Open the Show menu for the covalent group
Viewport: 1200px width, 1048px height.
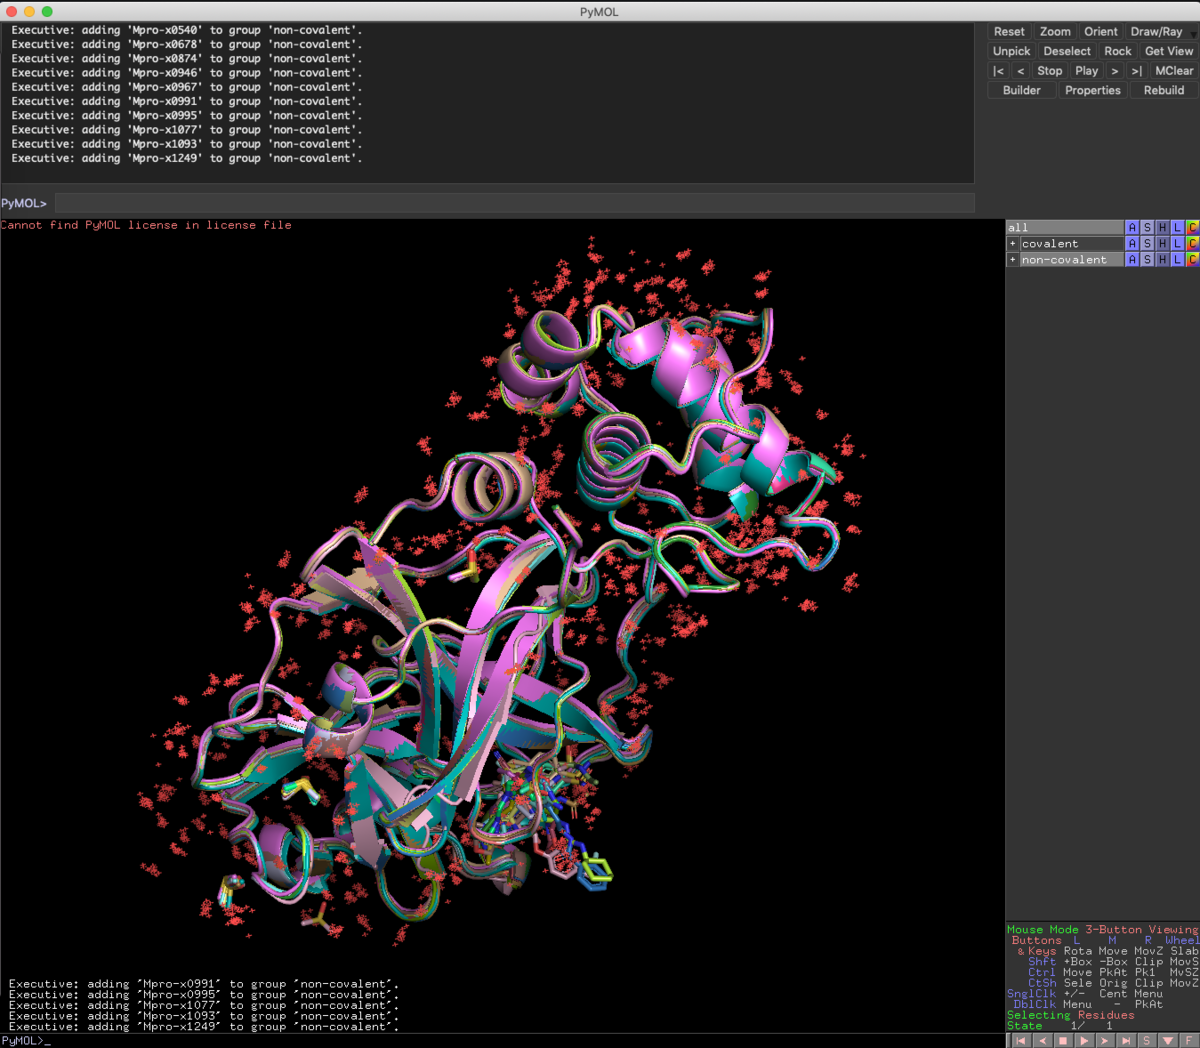[x=1147, y=243]
